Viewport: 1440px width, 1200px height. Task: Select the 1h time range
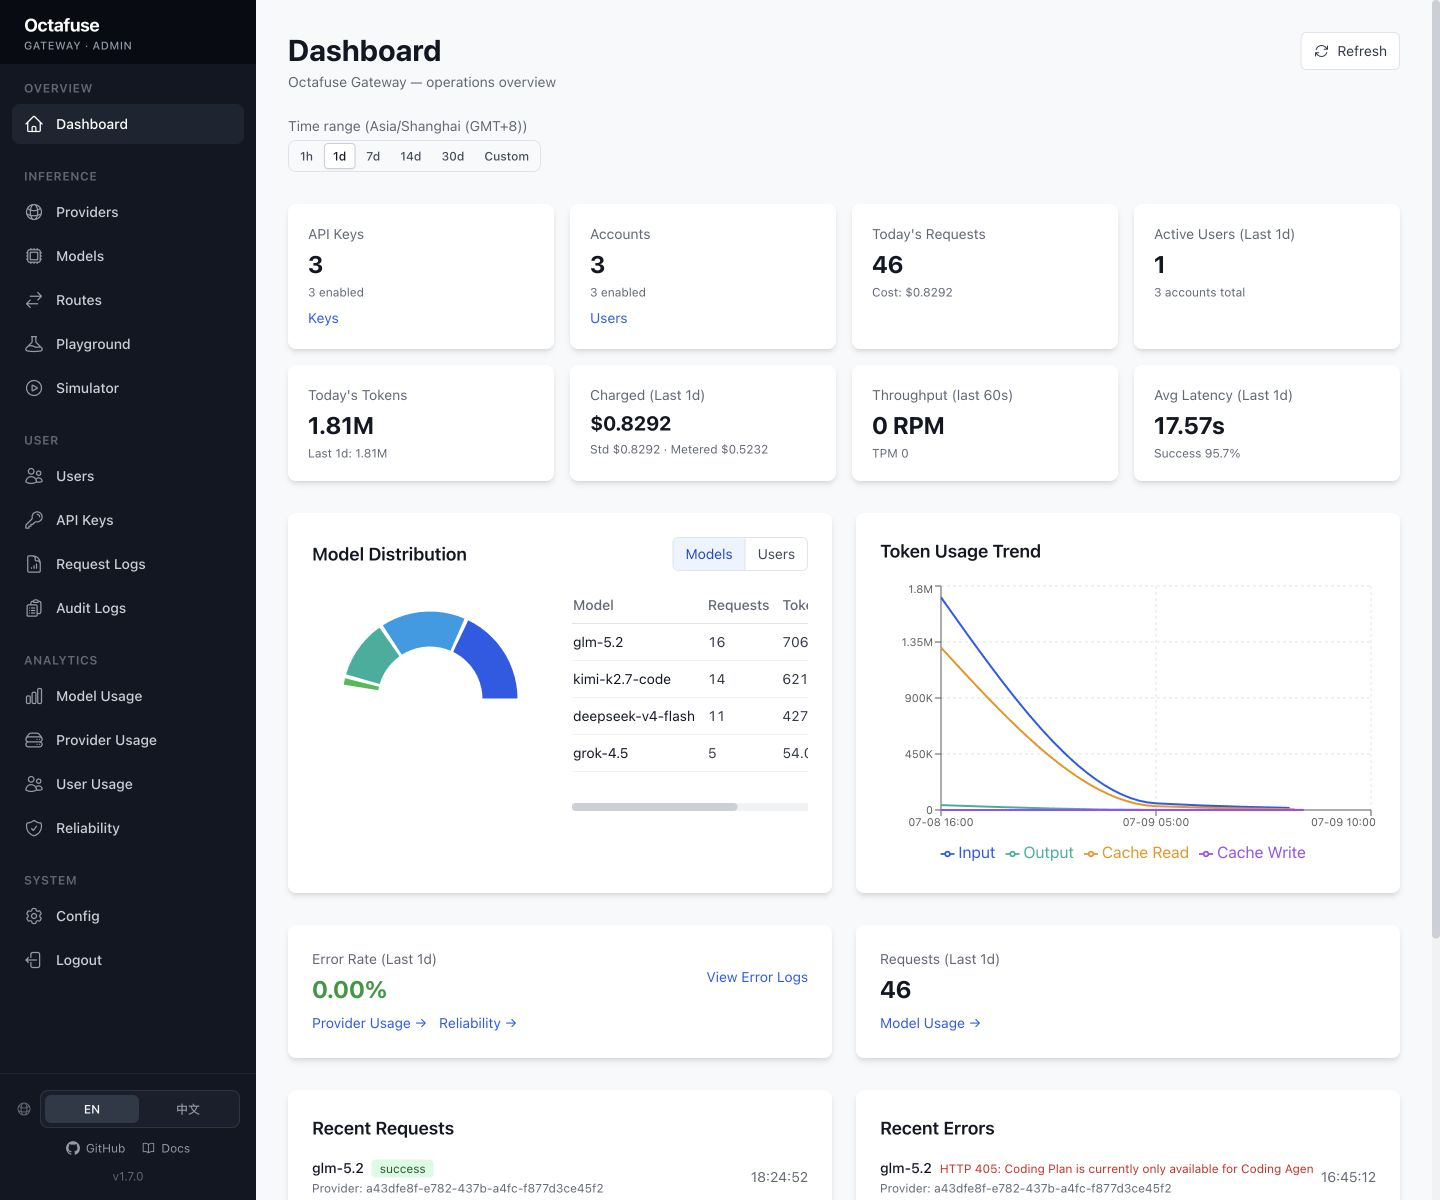point(307,156)
